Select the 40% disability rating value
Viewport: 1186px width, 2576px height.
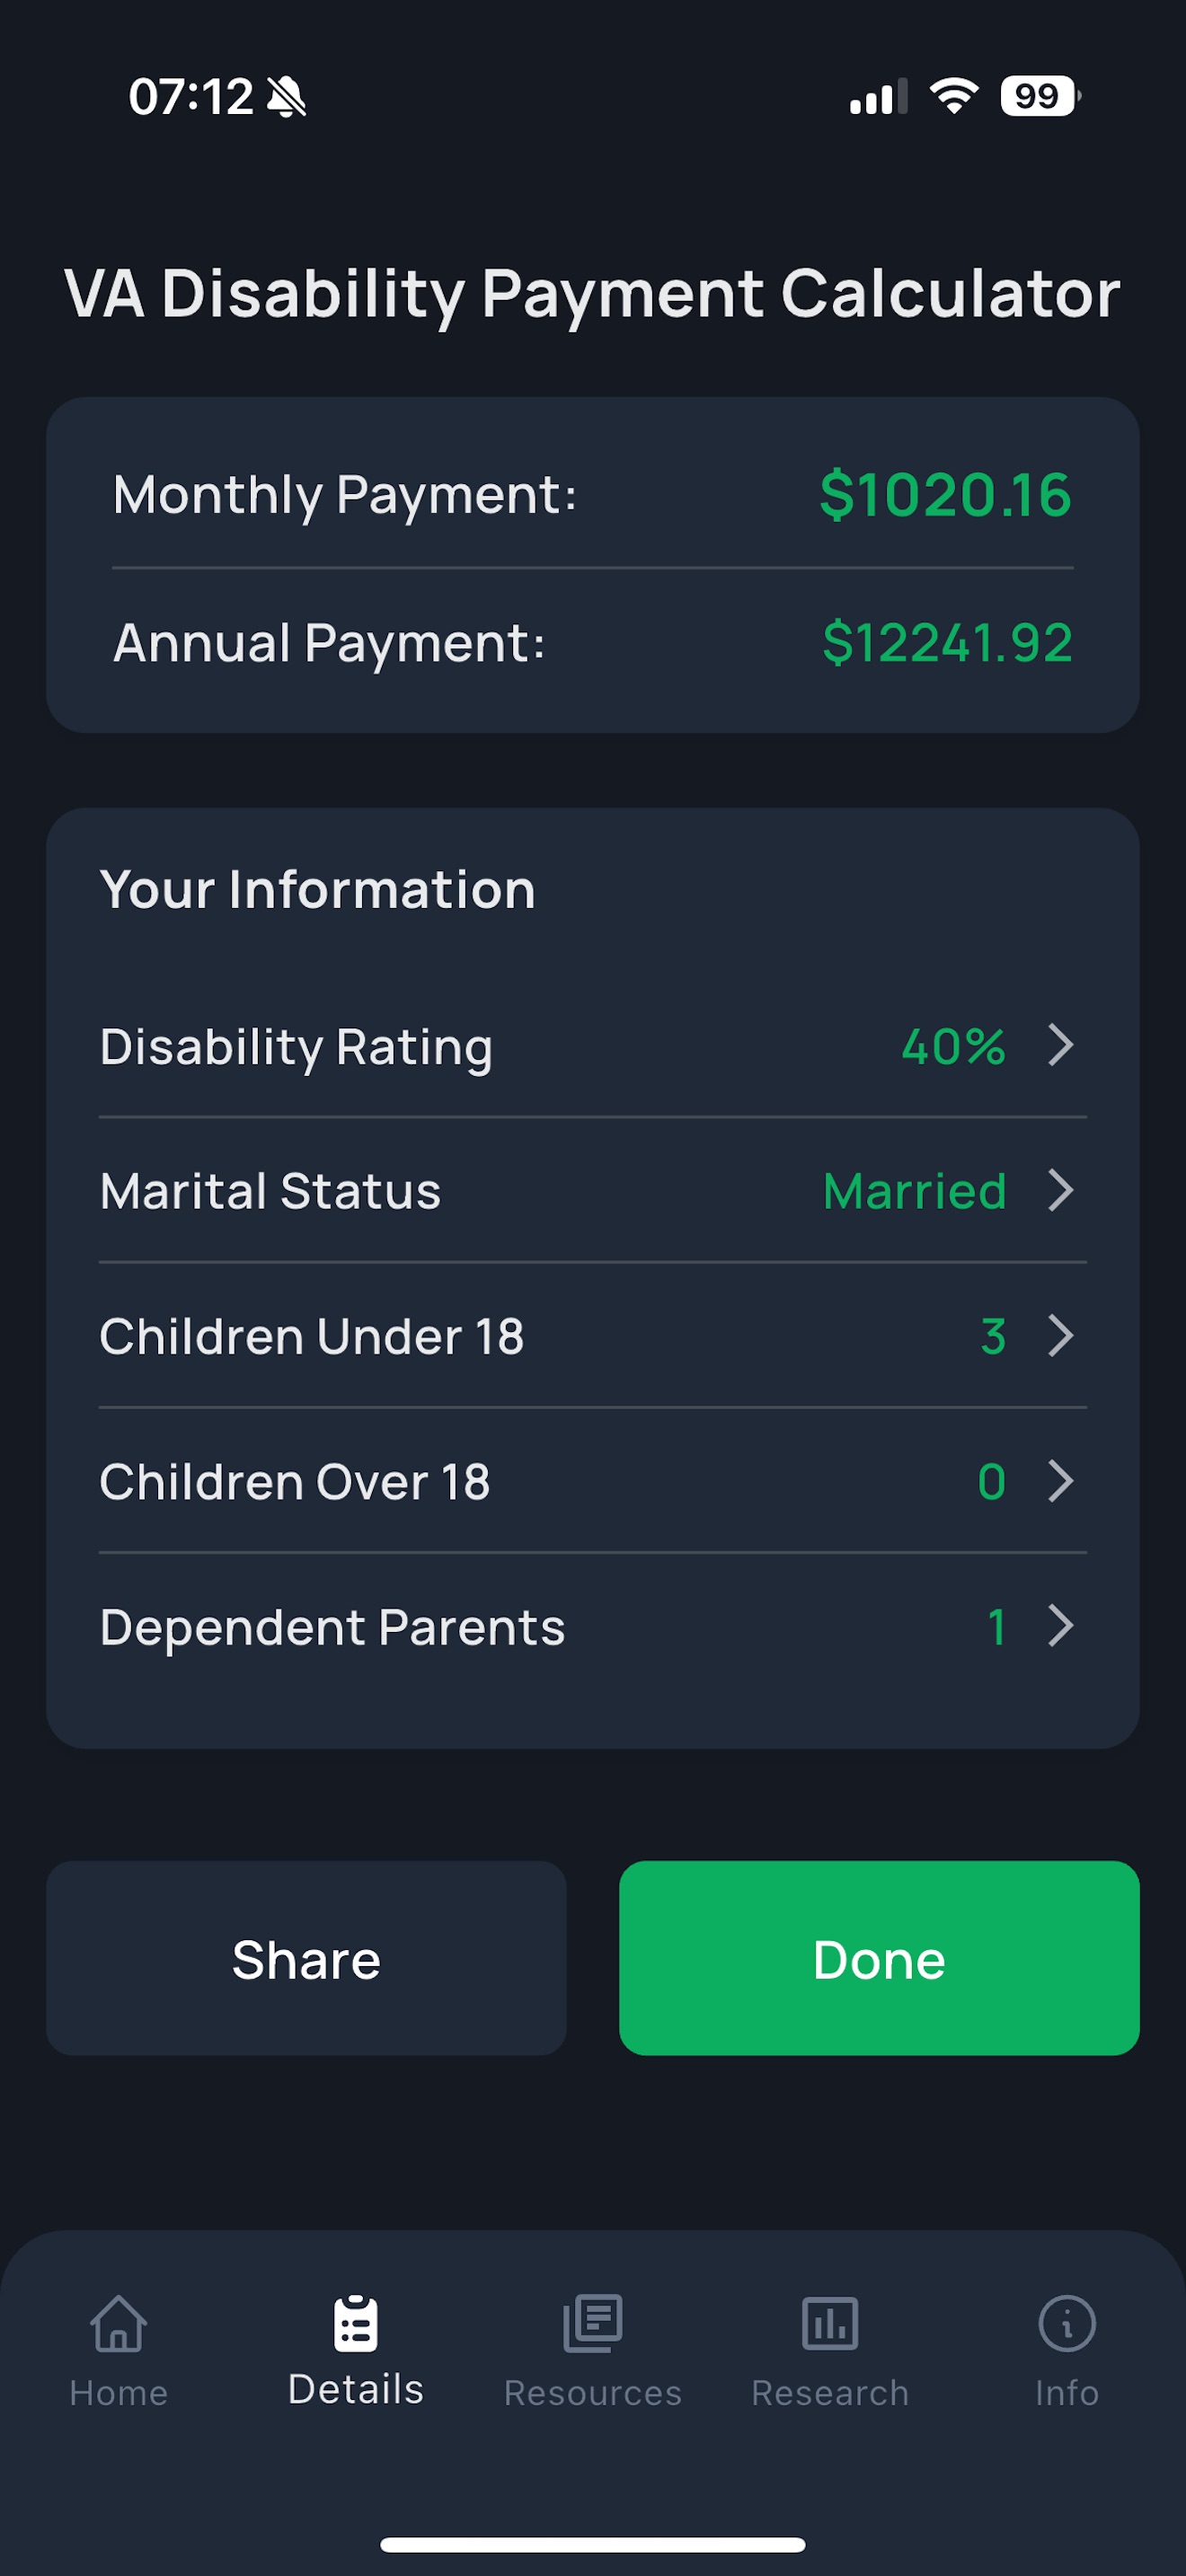click(953, 1046)
